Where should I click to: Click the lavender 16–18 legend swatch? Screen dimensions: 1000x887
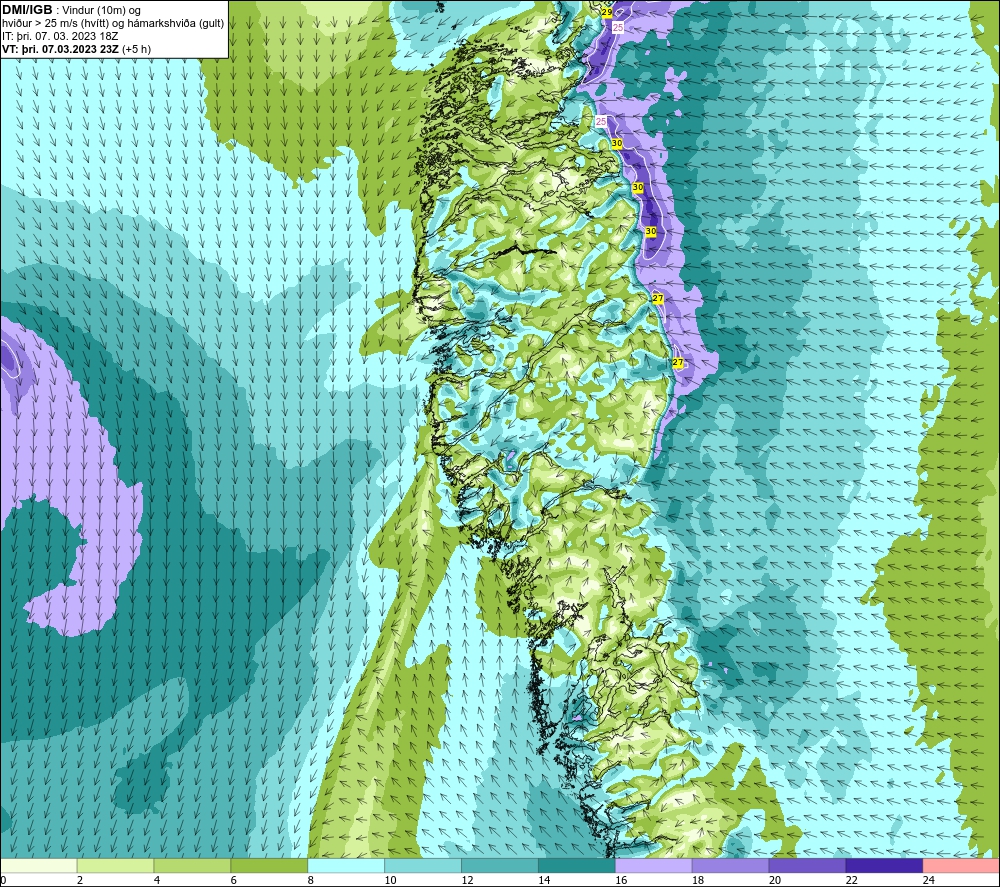(x=653, y=866)
